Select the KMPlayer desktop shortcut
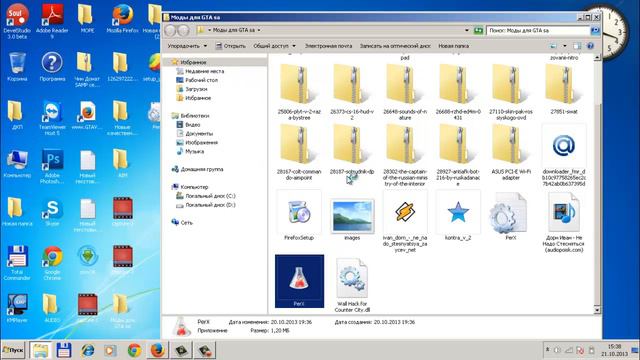The height and width of the screenshot is (360, 640). 17,308
